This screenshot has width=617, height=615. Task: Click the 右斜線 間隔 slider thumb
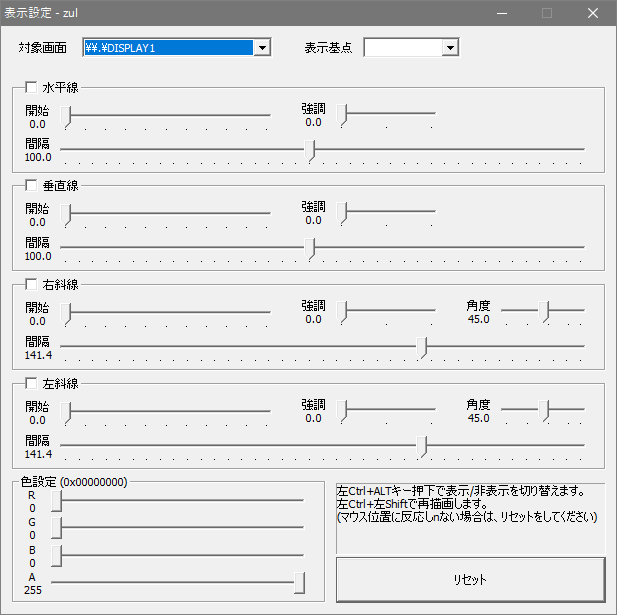424,346
